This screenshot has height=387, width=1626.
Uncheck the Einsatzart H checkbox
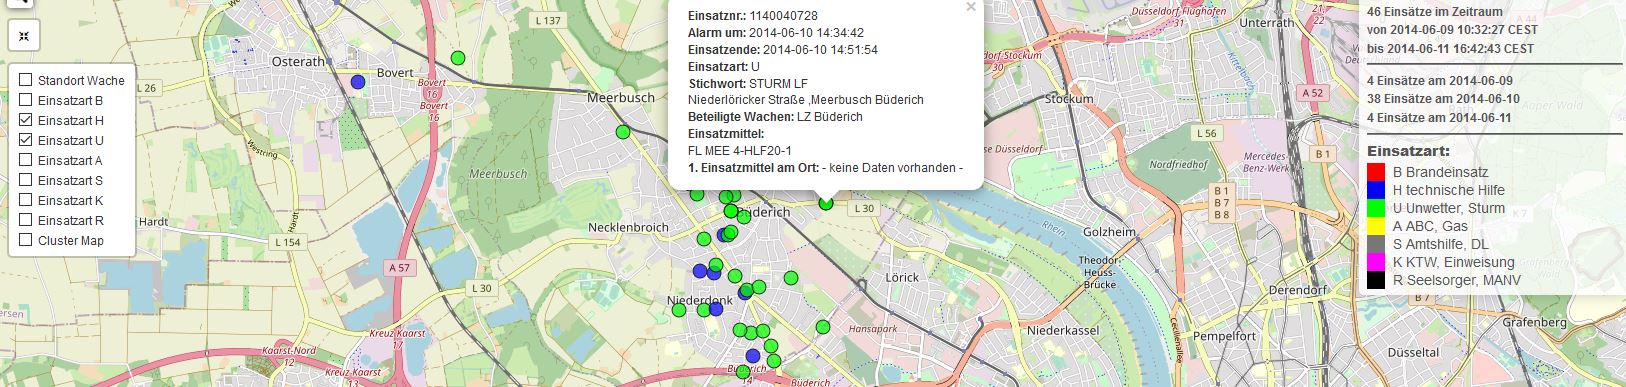26,120
